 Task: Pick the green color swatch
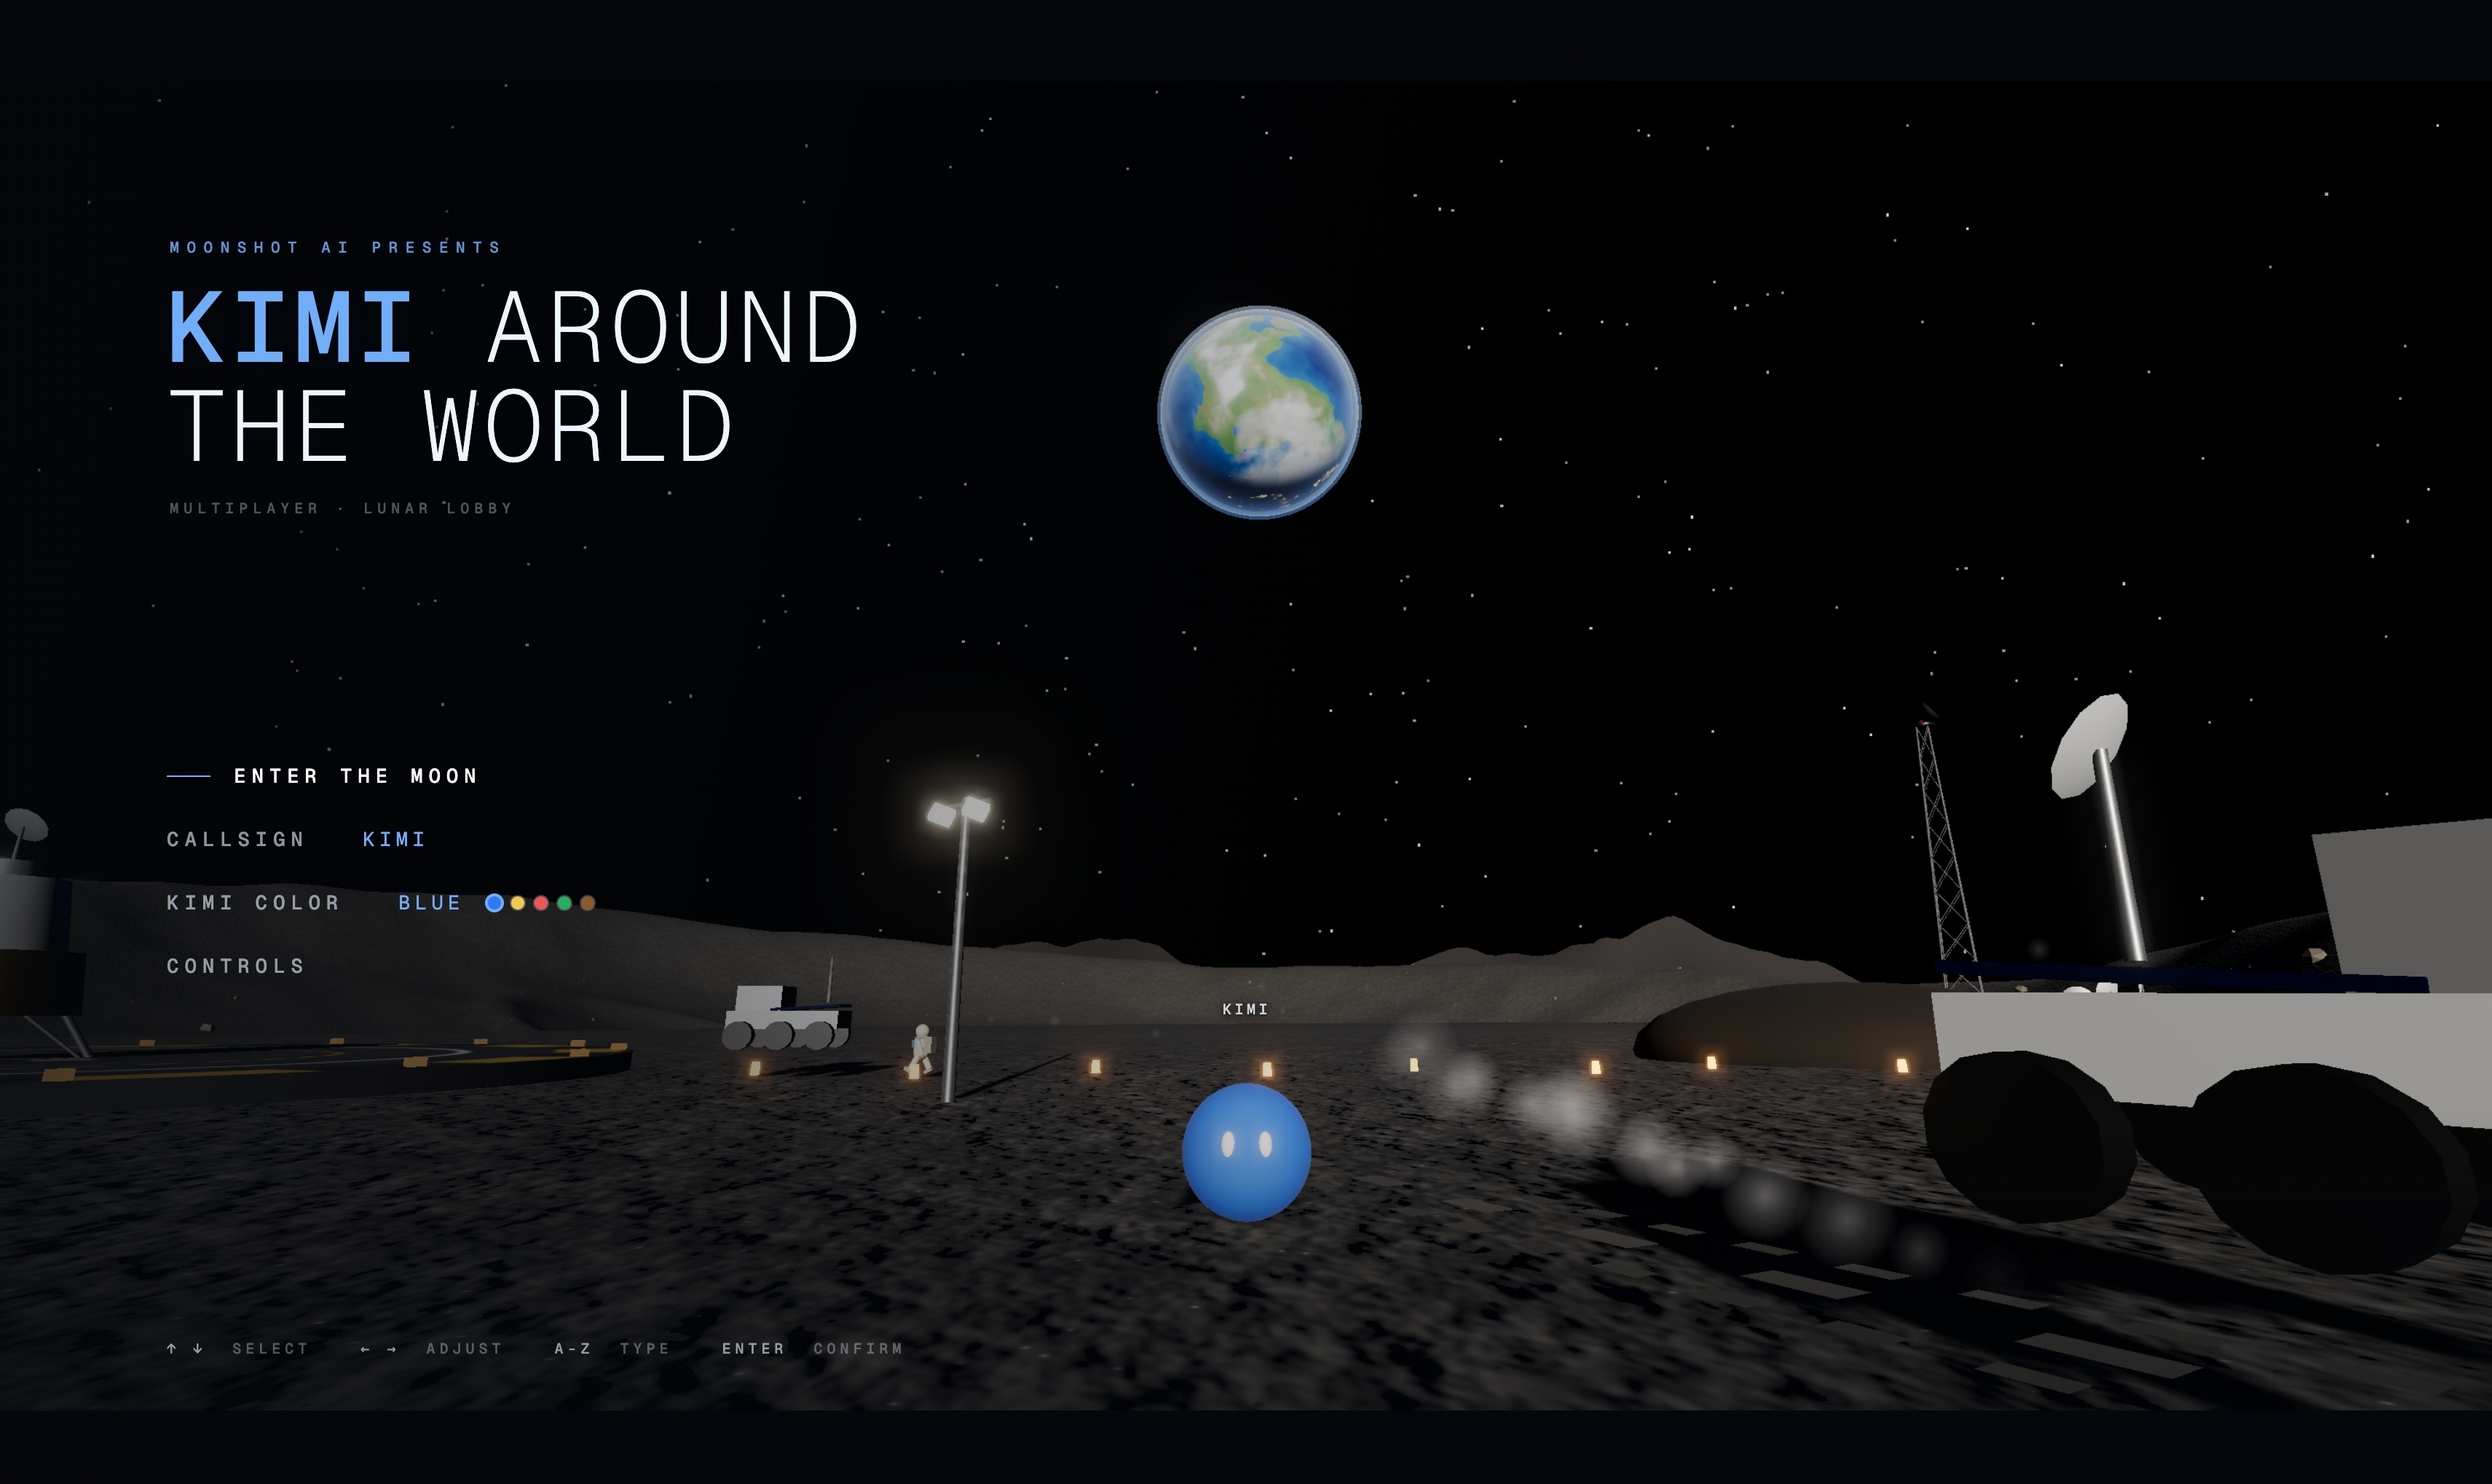pos(564,903)
